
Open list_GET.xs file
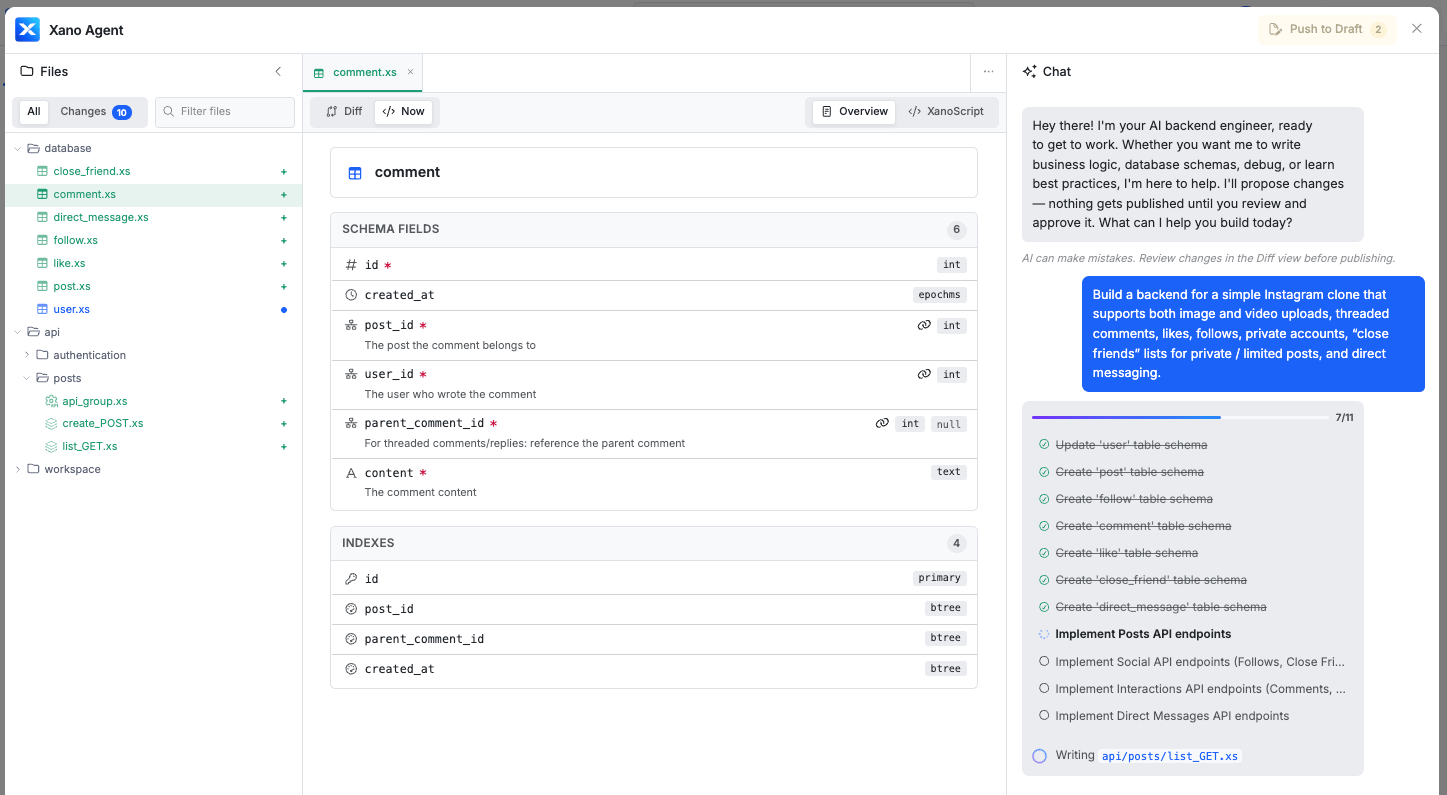point(90,447)
